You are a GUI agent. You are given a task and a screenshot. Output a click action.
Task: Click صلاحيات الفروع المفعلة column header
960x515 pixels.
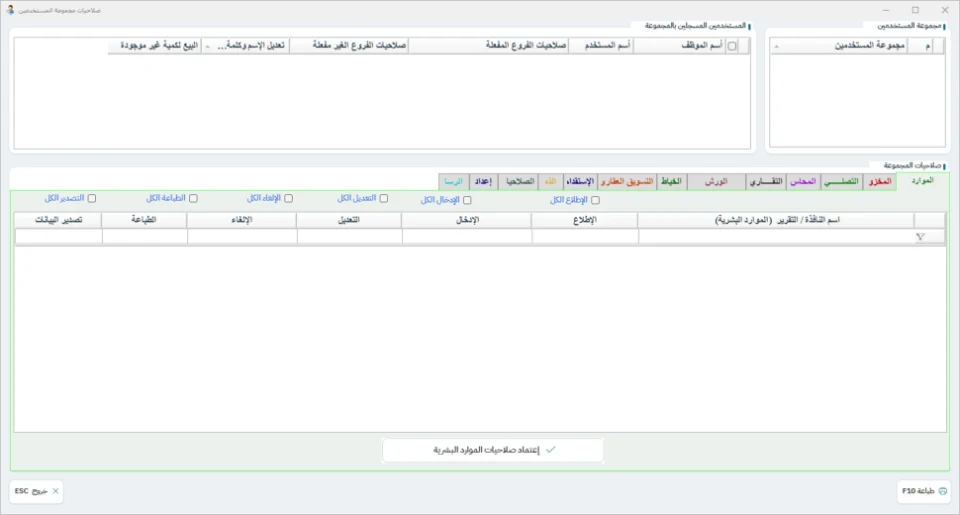click(x=489, y=46)
